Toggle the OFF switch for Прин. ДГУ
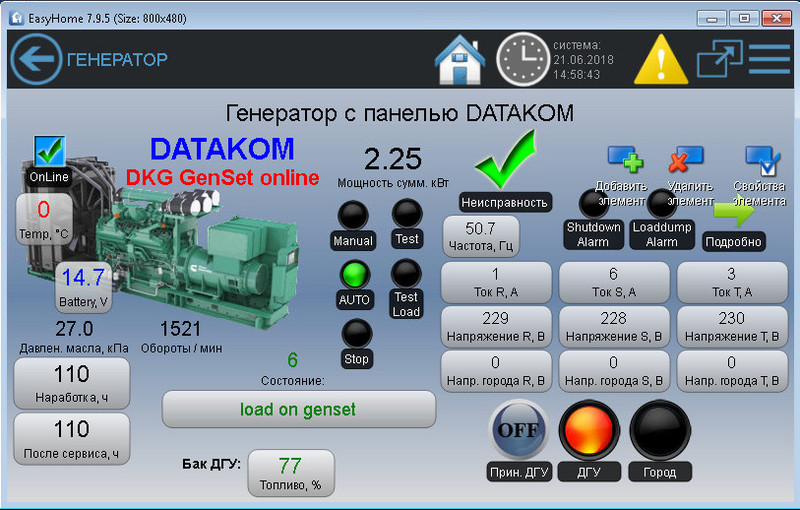This screenshot has height=510, width=800. tap(518, 430)
